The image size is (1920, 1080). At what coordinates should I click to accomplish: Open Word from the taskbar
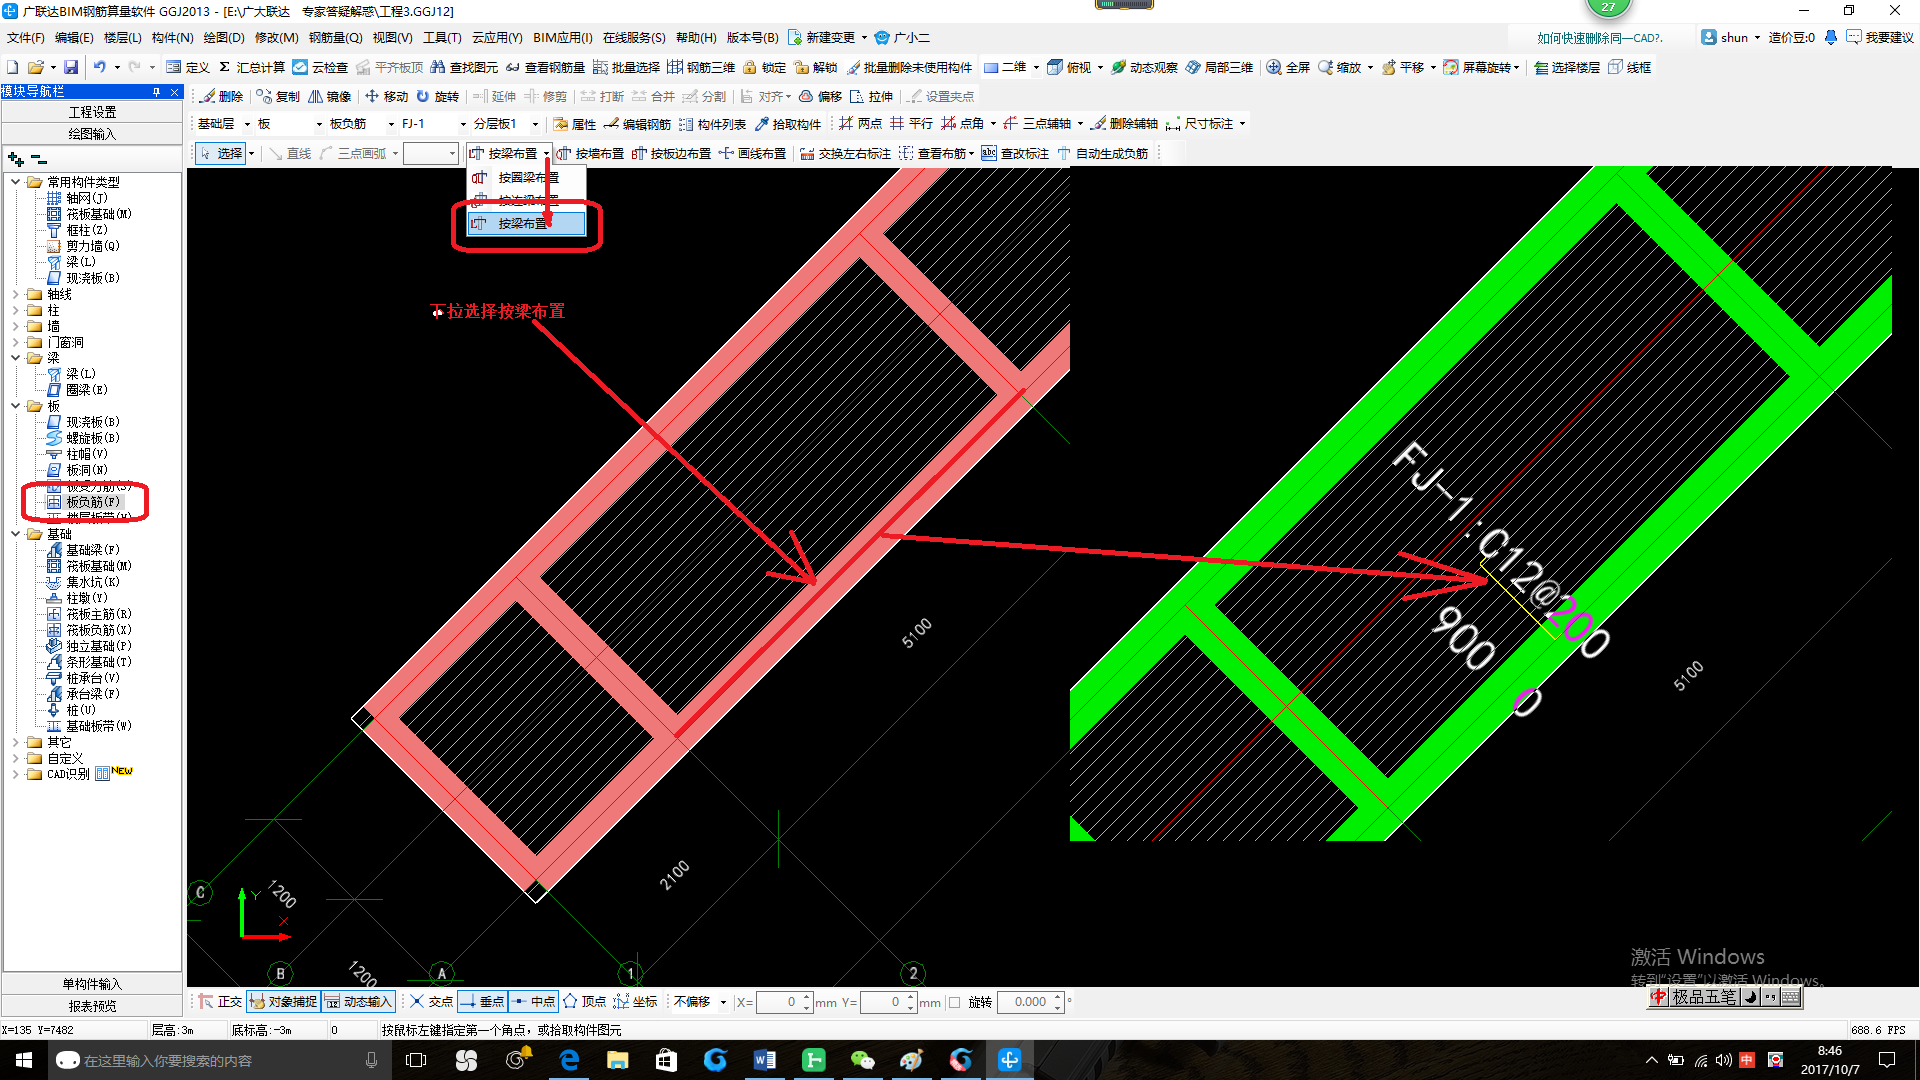[764, 1060]
